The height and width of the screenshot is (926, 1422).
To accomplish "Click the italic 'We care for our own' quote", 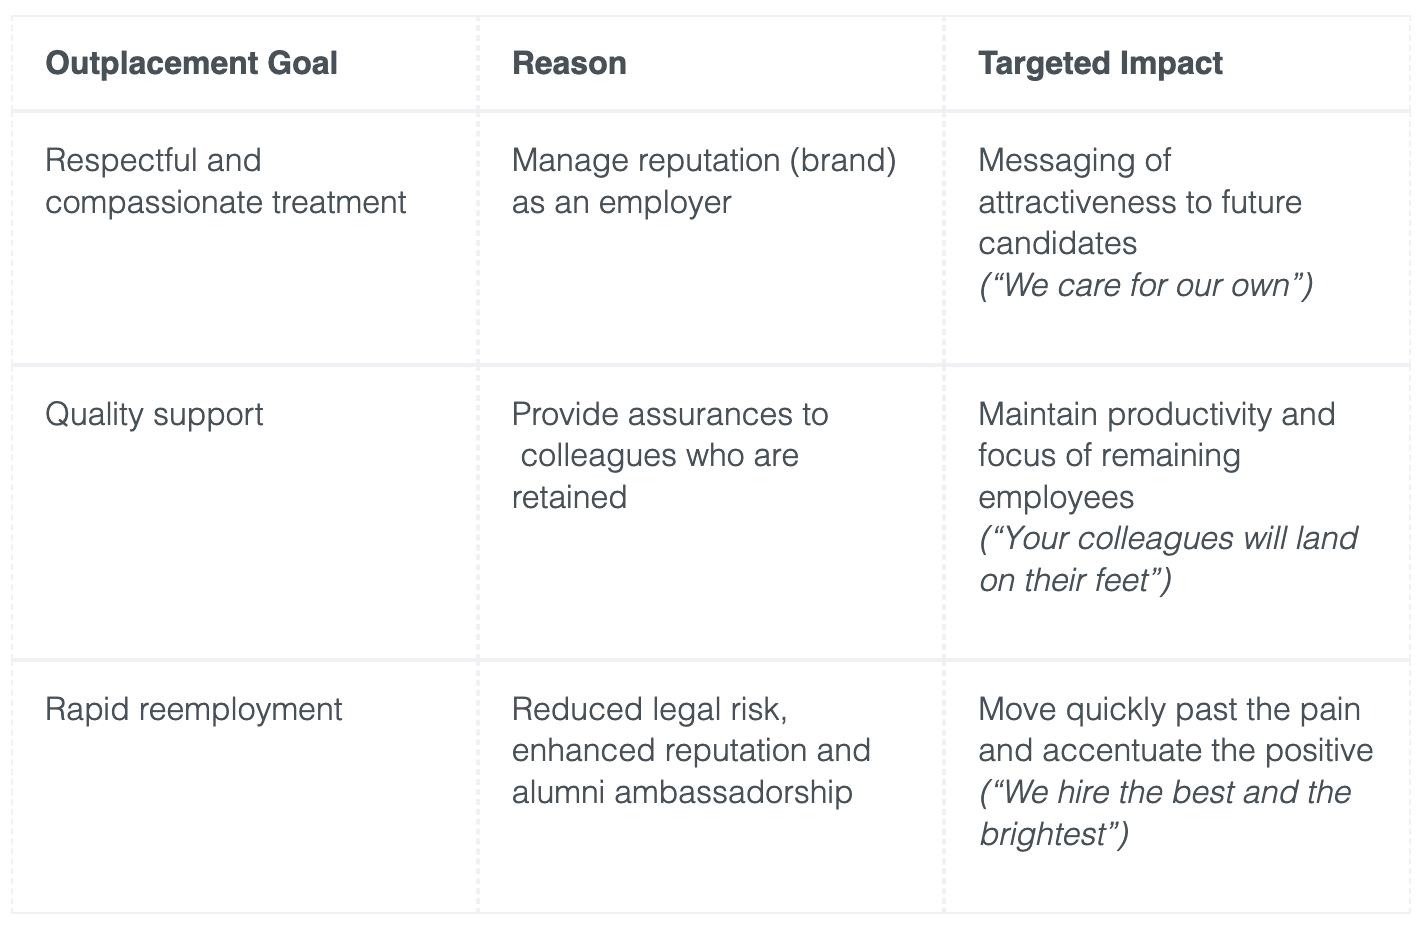I will [1145, 286].
